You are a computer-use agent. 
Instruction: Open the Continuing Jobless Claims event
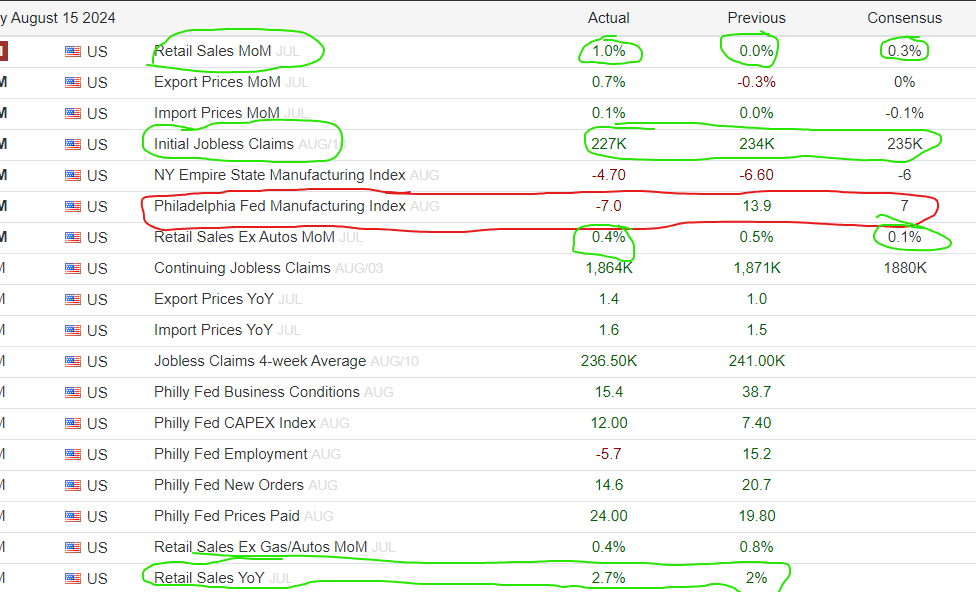coord(242,268)
